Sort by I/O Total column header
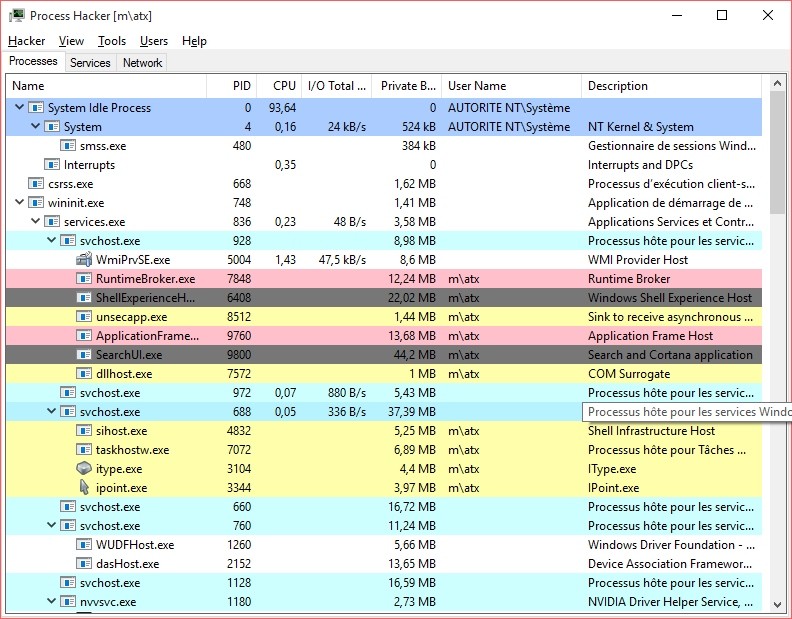This screenshot has width=792, height=619. pos(337,86)
